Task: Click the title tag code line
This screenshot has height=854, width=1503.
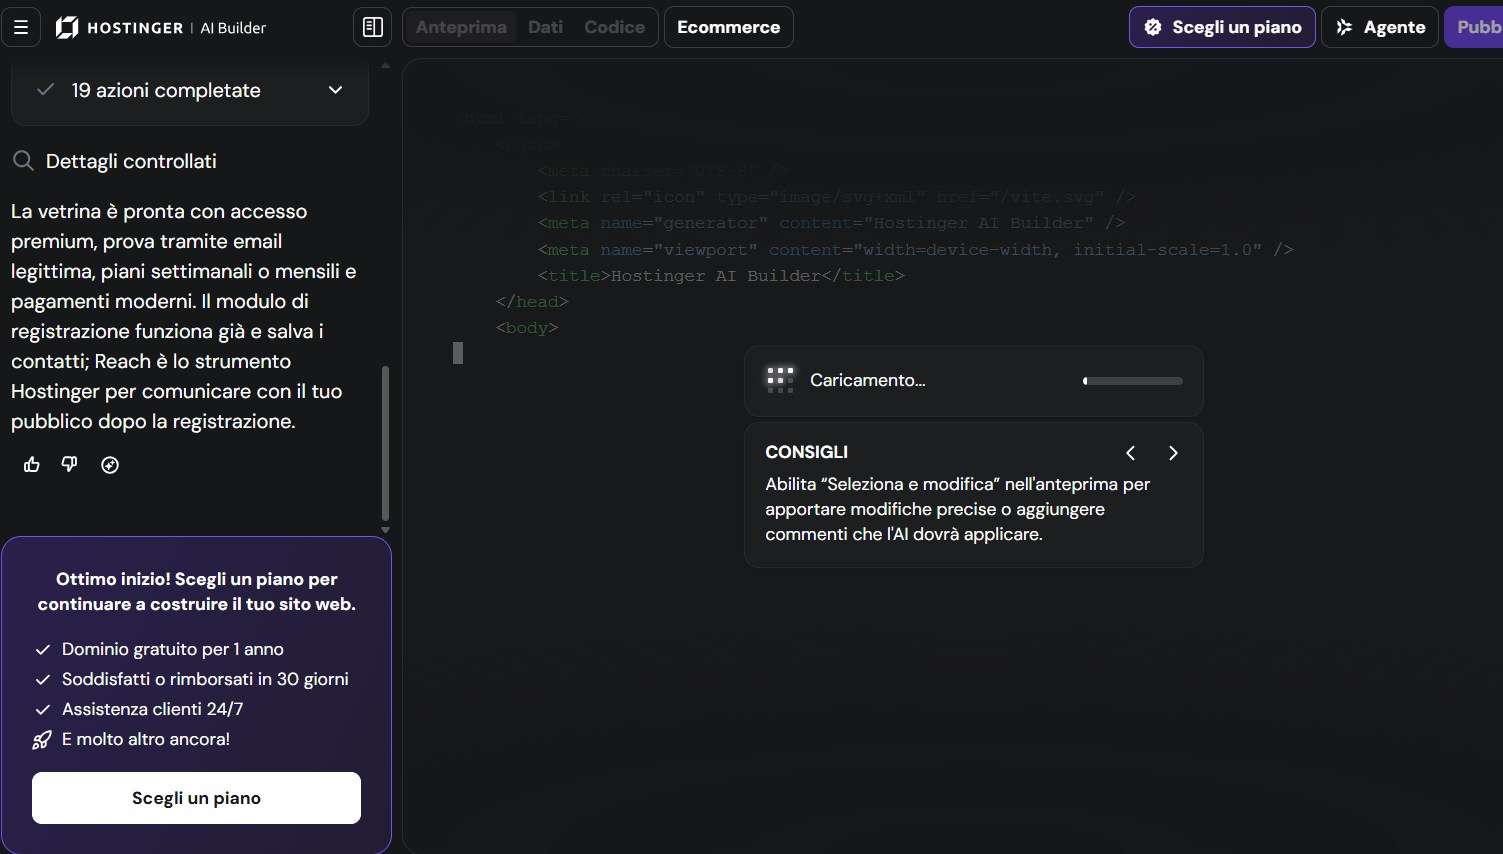Action: [x=721, y=276]
